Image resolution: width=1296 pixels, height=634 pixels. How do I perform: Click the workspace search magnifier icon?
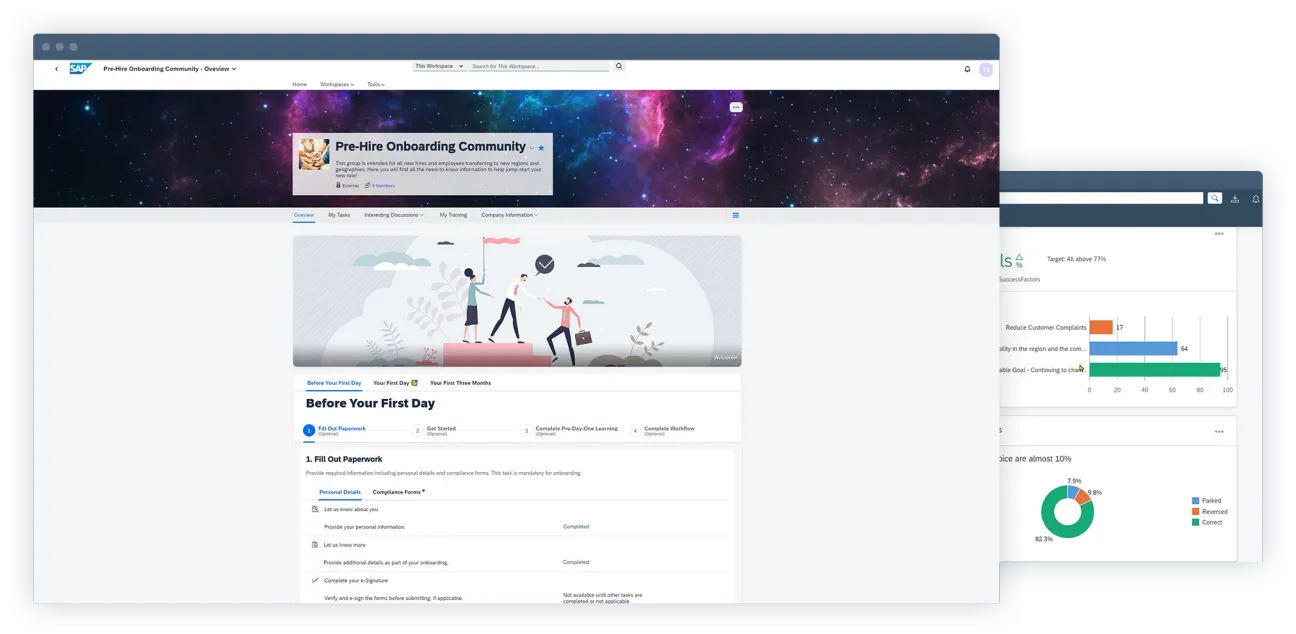click(x=619, y=66)
